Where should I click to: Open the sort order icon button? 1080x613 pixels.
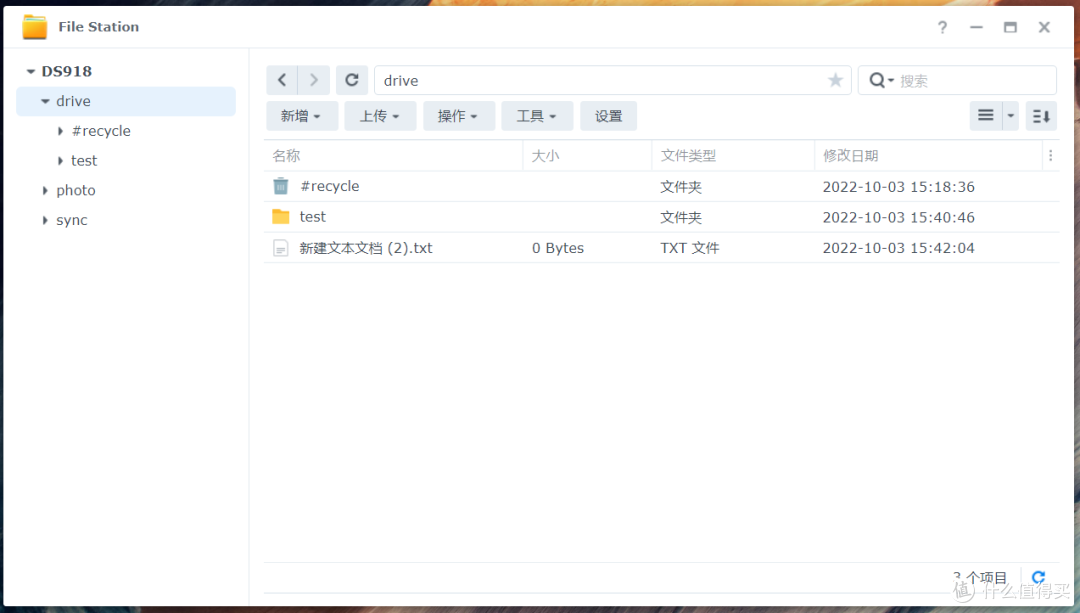click(1041, 116)
